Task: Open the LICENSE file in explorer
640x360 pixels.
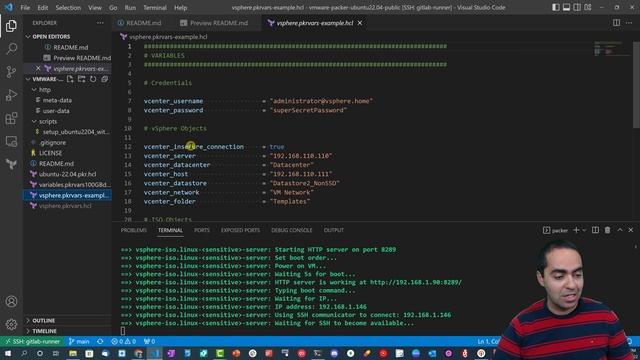Action: [x=51, y=153]
